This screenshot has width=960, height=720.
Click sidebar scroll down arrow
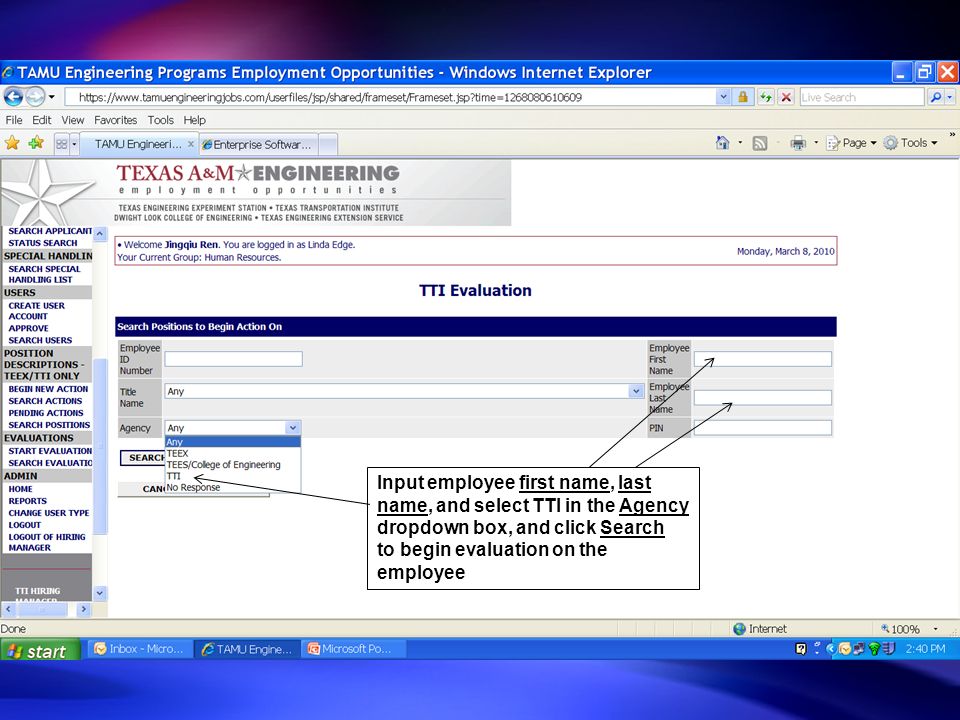pos(100,593)
